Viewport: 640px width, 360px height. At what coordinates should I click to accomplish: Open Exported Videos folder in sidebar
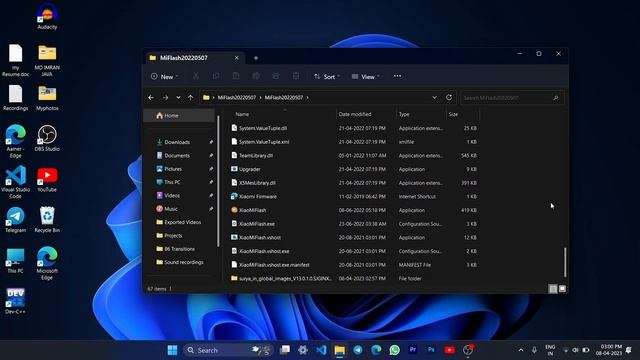coord(182,222)
